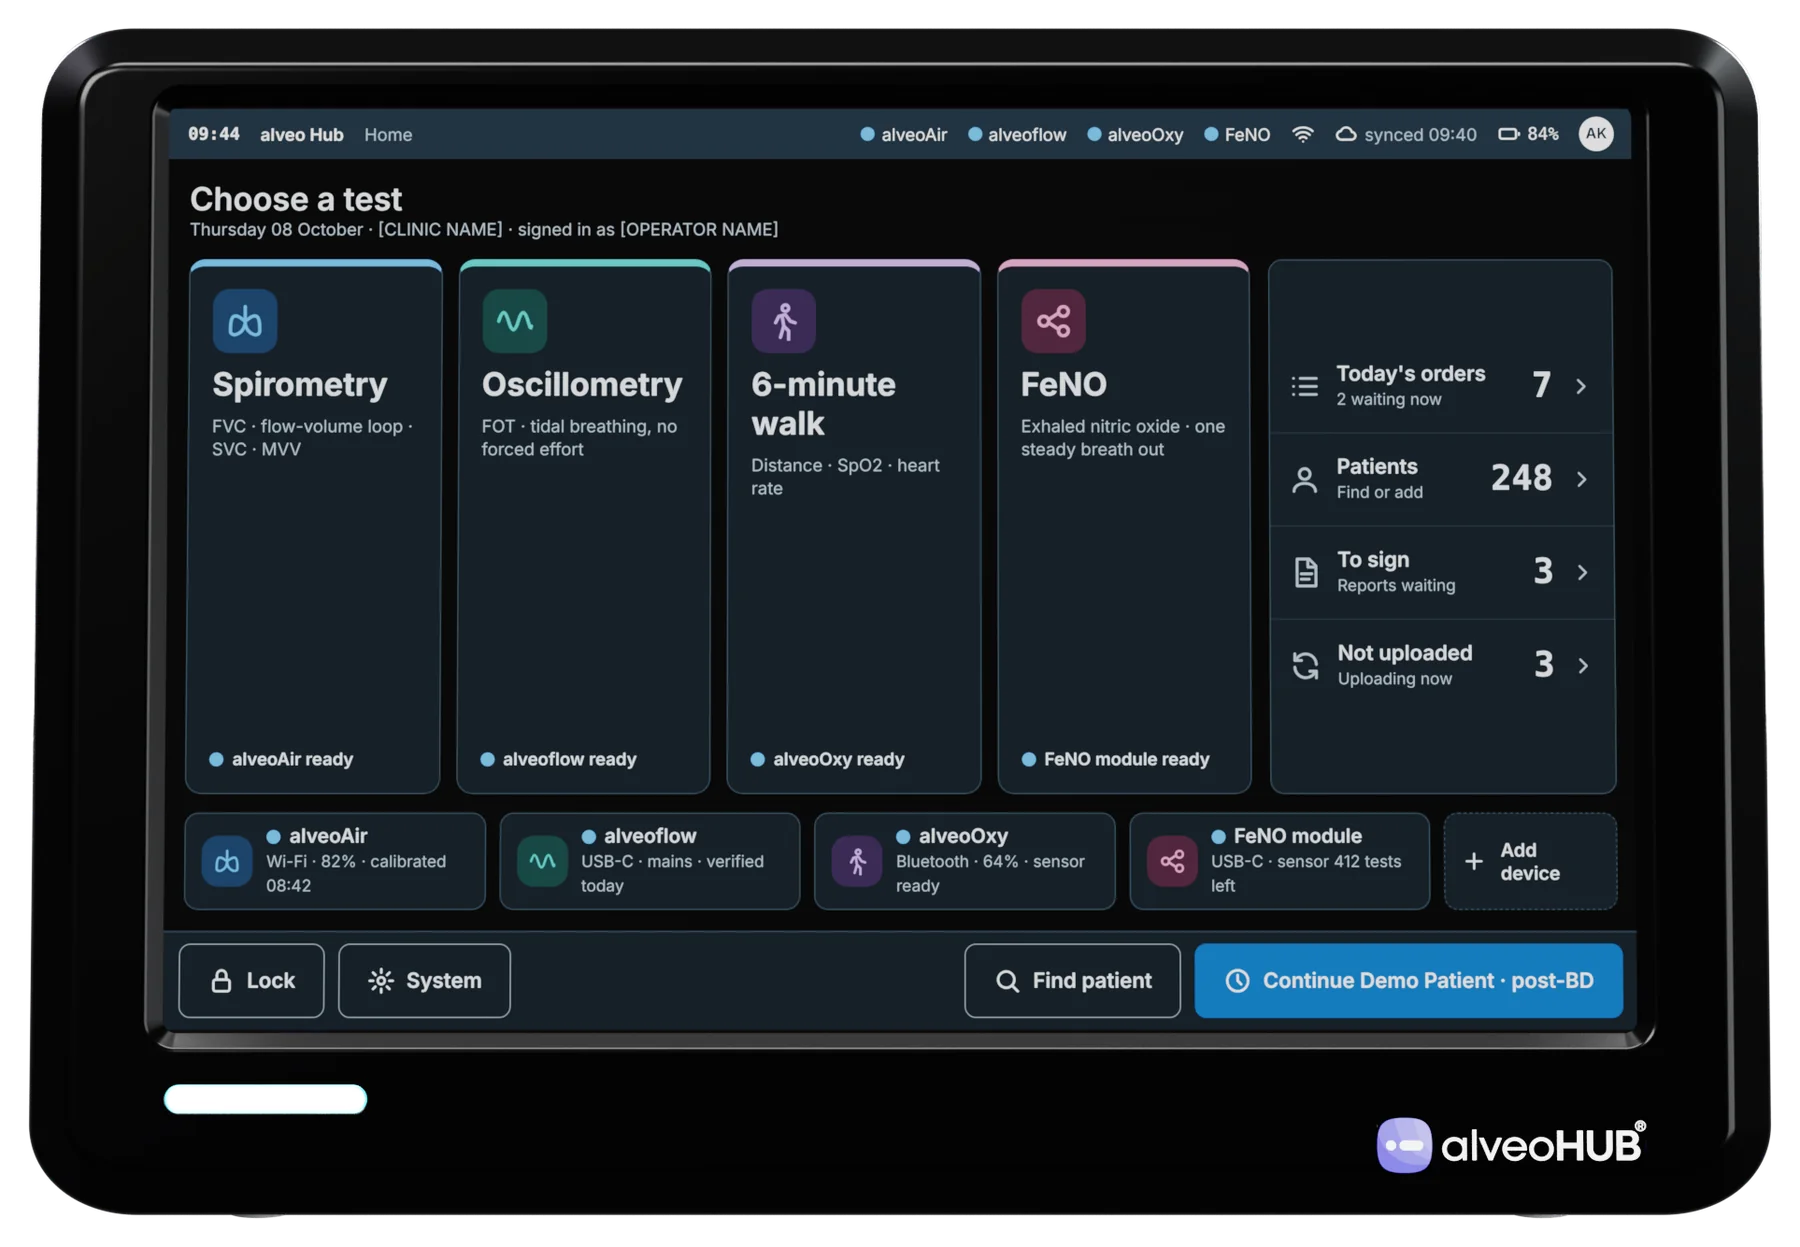Select the Oscillometry wave icon
The width and height of the screenshot is (1800, 1247).
515,321
